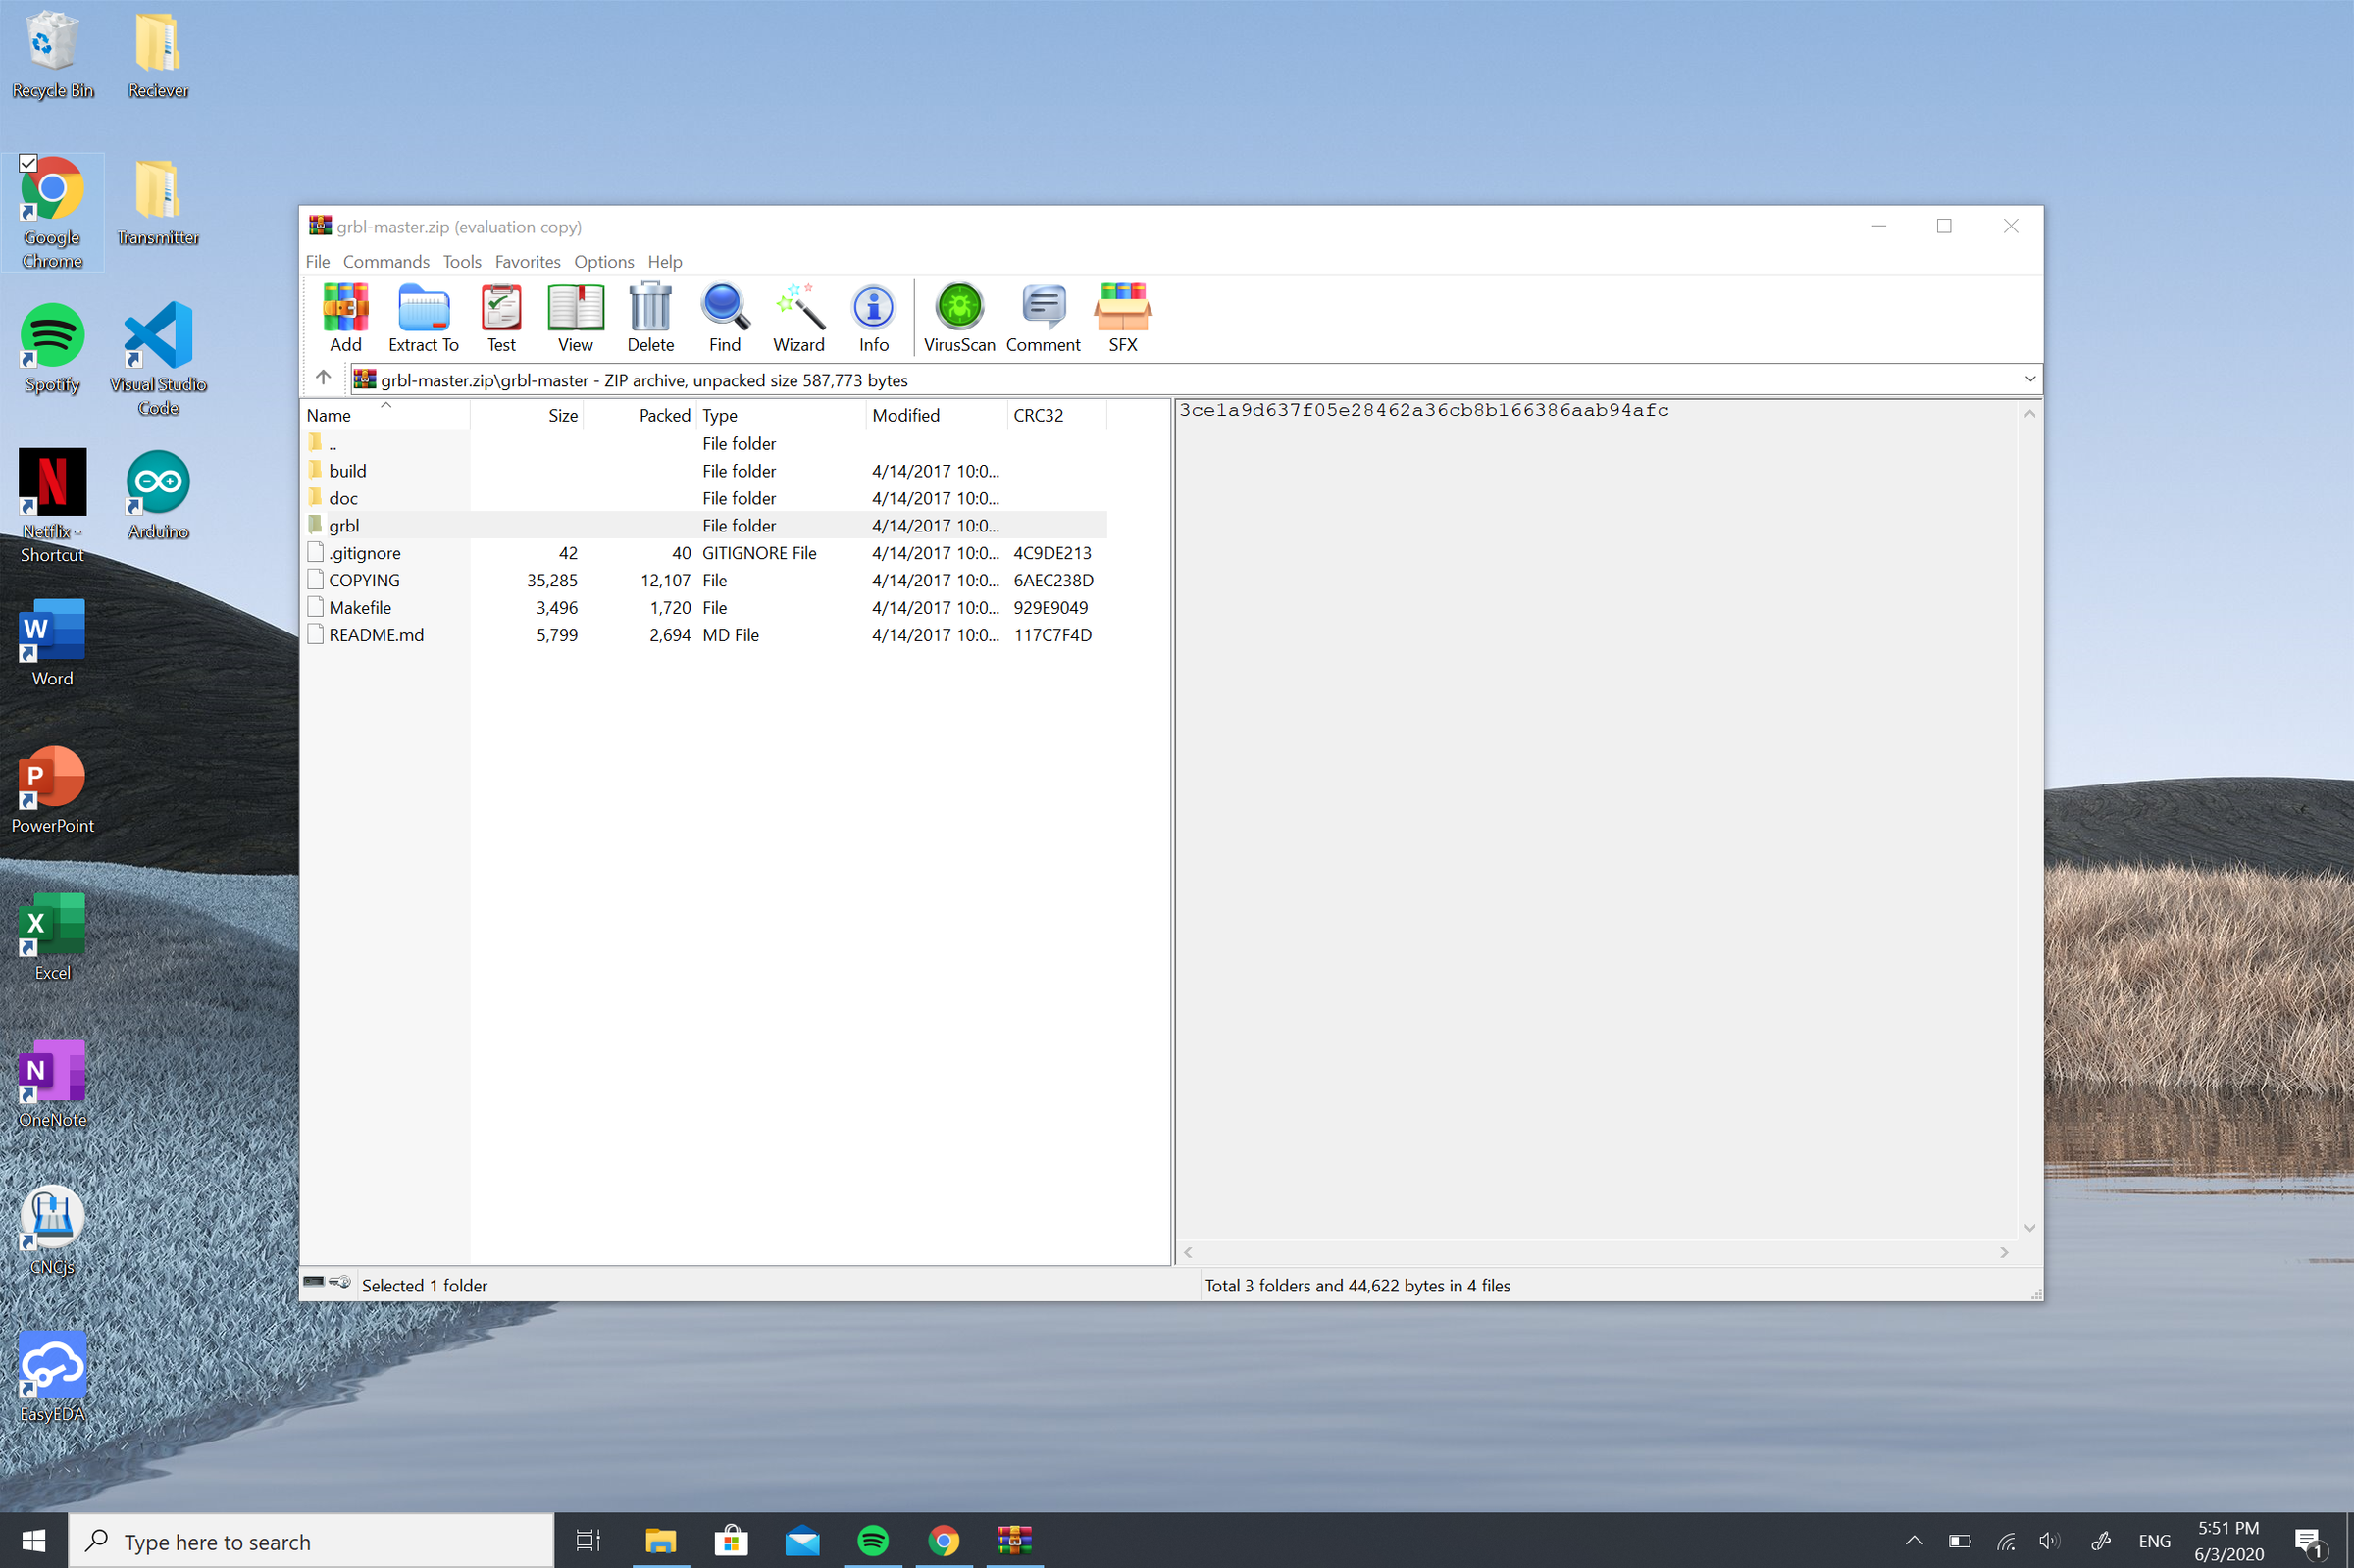This screenshot has height=1568, width=2354.
Task: Select the README.md file
Action: 376,635
